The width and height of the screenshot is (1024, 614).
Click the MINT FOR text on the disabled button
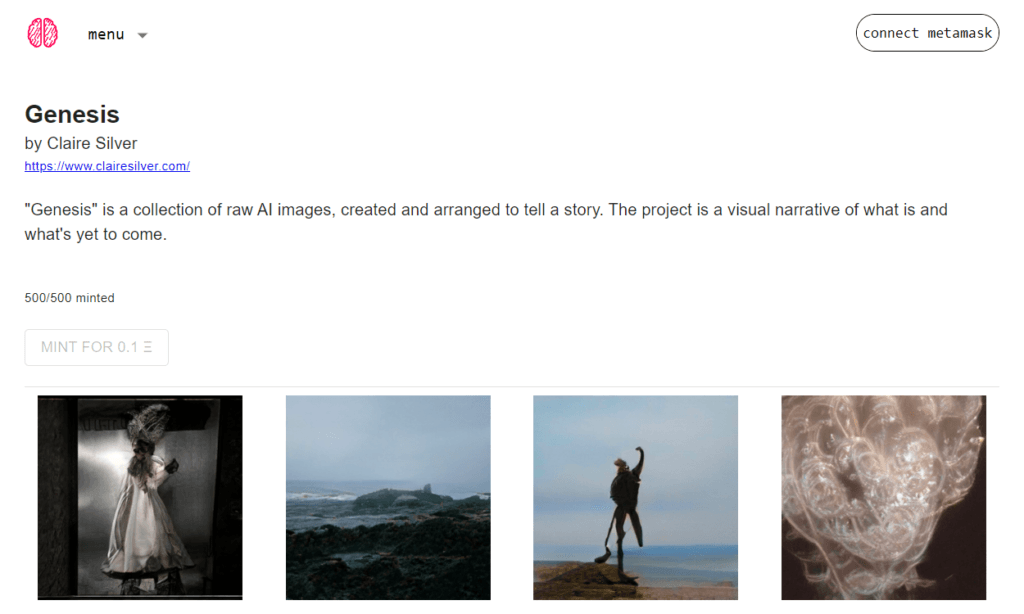point(77,347)
